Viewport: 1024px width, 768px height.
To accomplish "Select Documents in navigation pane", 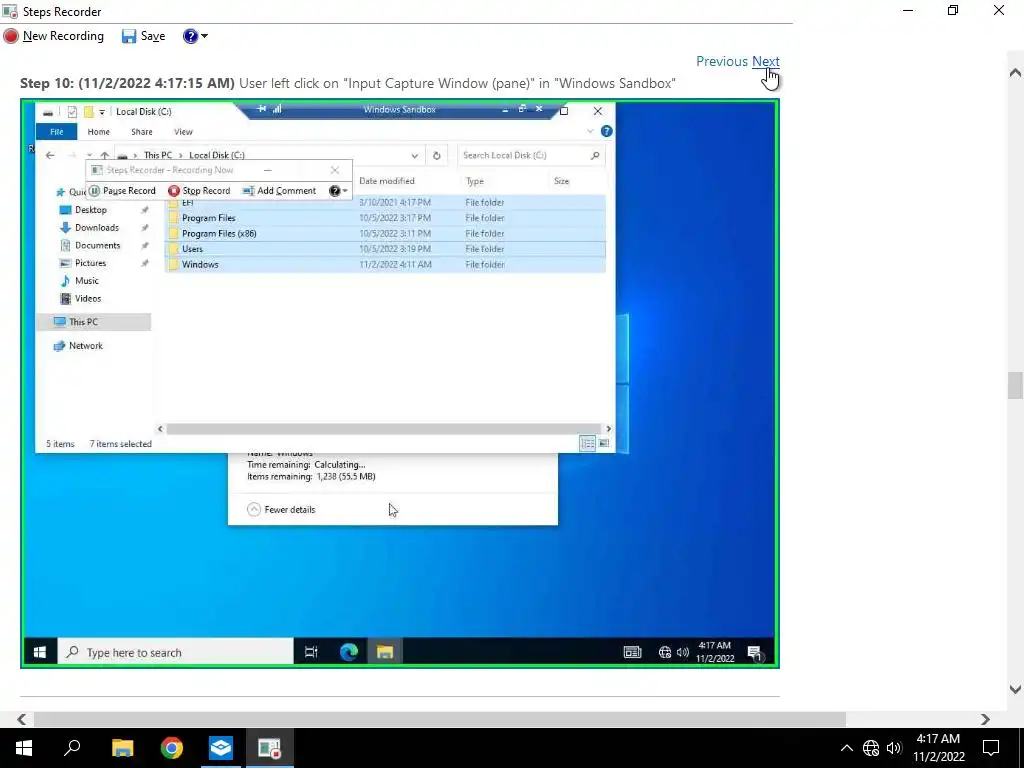I will click(97, 245).
